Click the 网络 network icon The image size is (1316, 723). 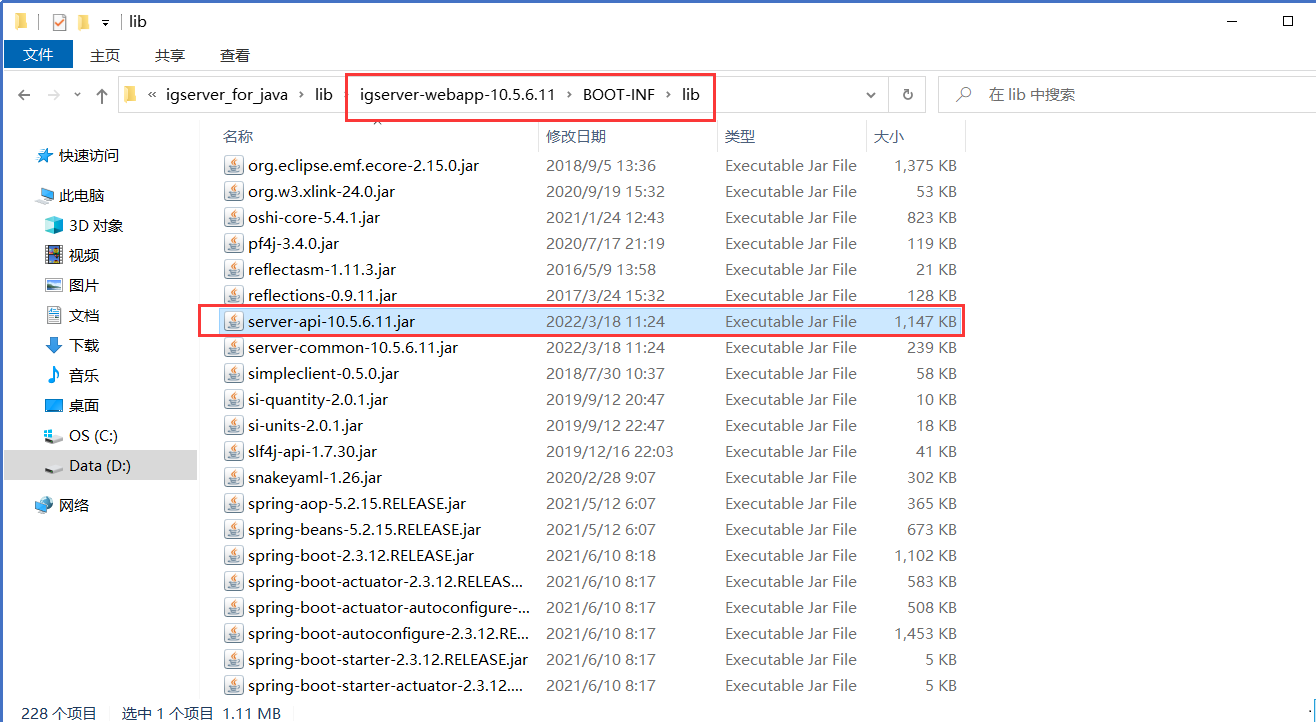click(44, 505)
